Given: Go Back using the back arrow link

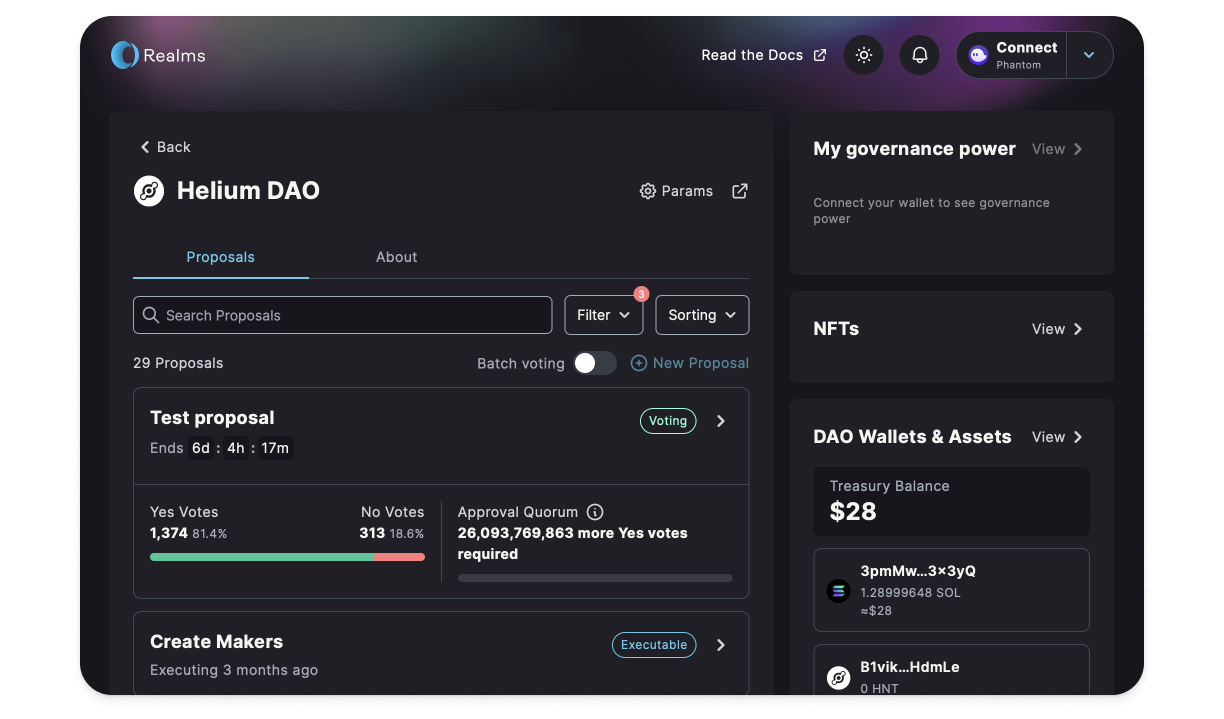Looking at the screenshot, I should [164, 147].
